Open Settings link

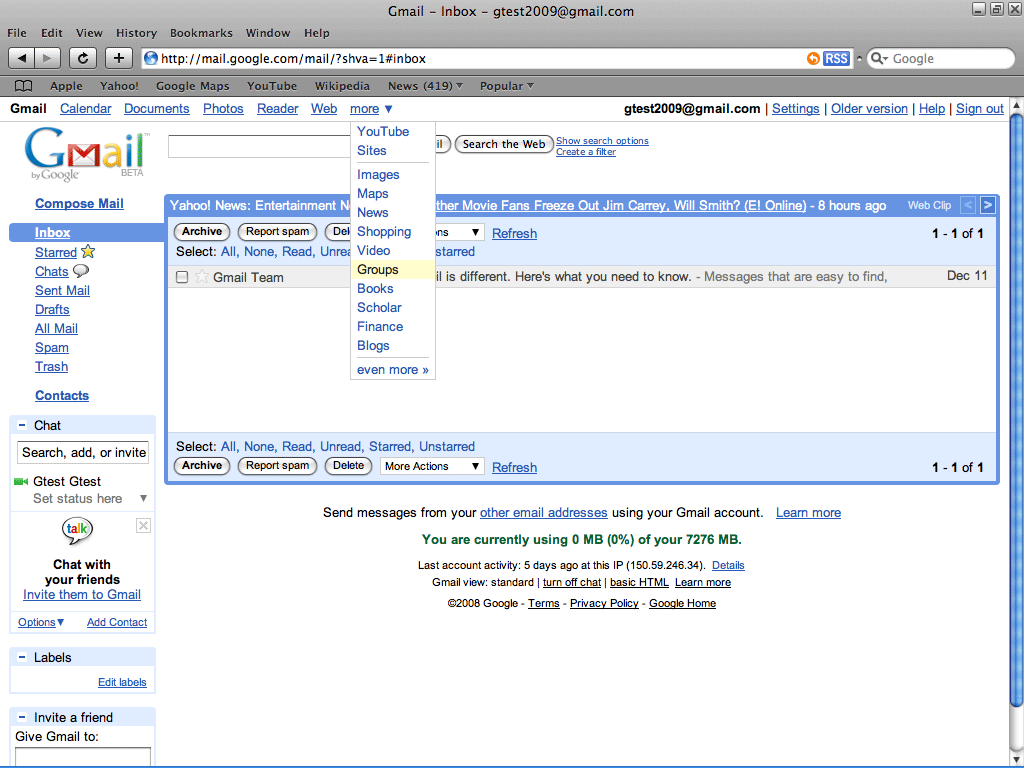795,109
